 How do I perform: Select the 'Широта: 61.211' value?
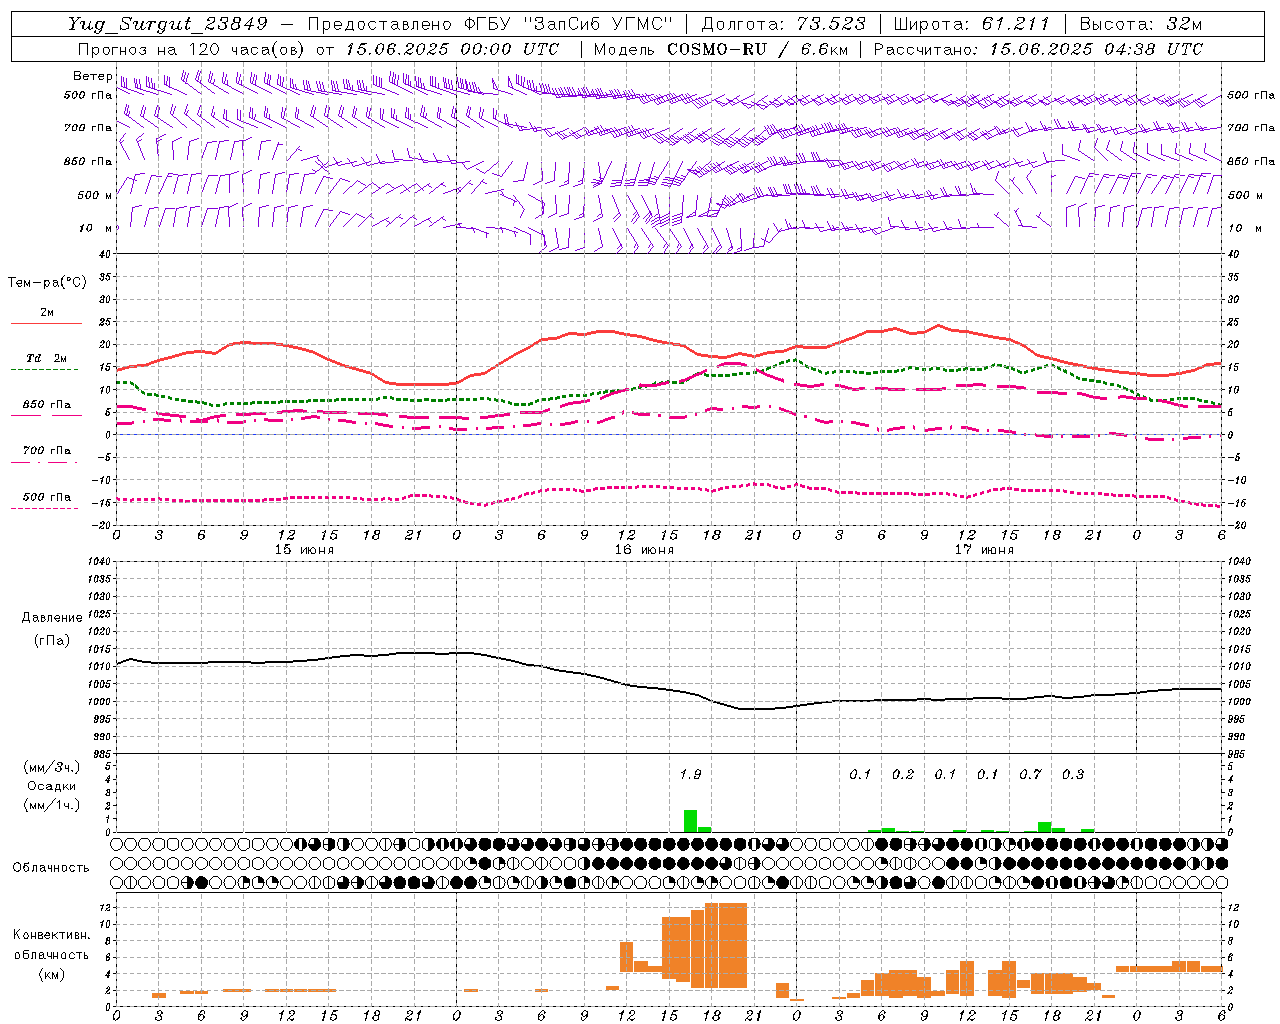tap(971, 24)
